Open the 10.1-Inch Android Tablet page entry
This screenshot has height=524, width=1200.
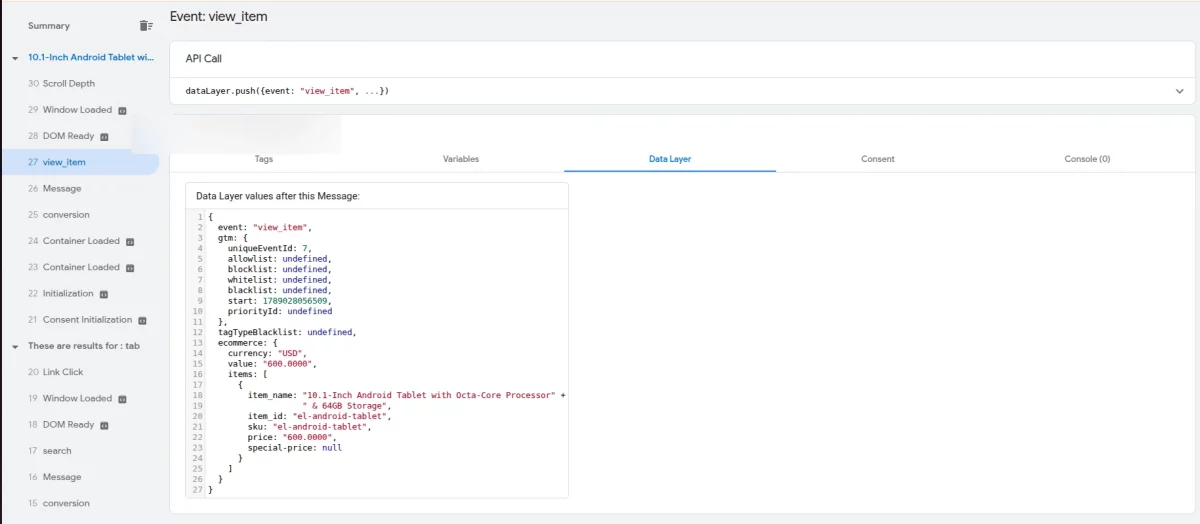point(91,58)
